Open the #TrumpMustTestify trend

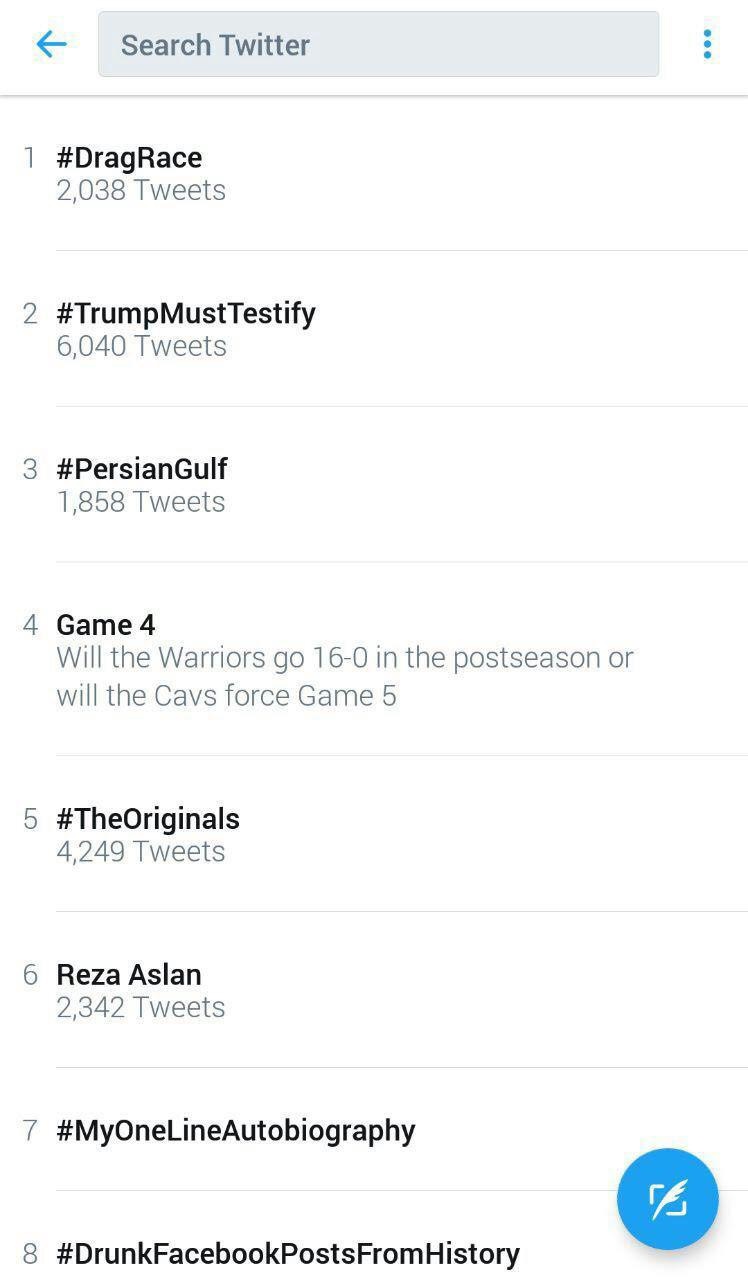click(x=186, y=314)
